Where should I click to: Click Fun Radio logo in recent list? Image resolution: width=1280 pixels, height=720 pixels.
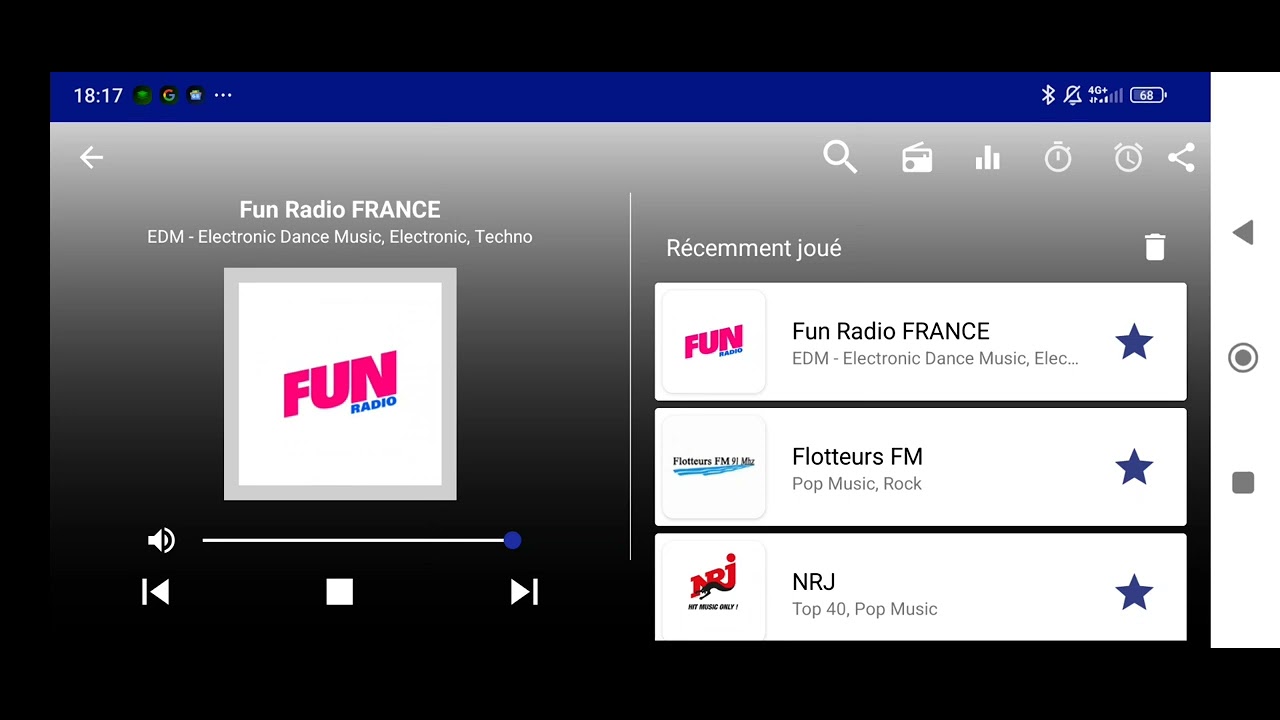[x=714, y=342]
